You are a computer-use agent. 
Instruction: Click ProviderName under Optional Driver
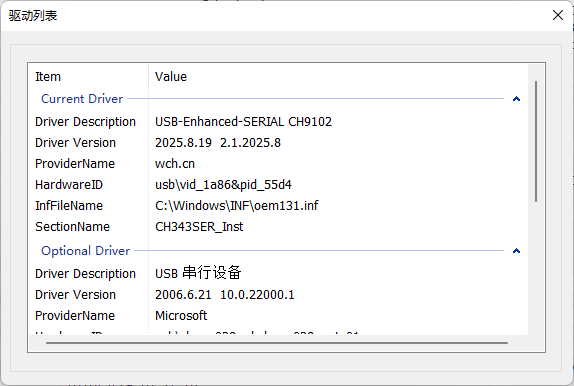(75, 316)
